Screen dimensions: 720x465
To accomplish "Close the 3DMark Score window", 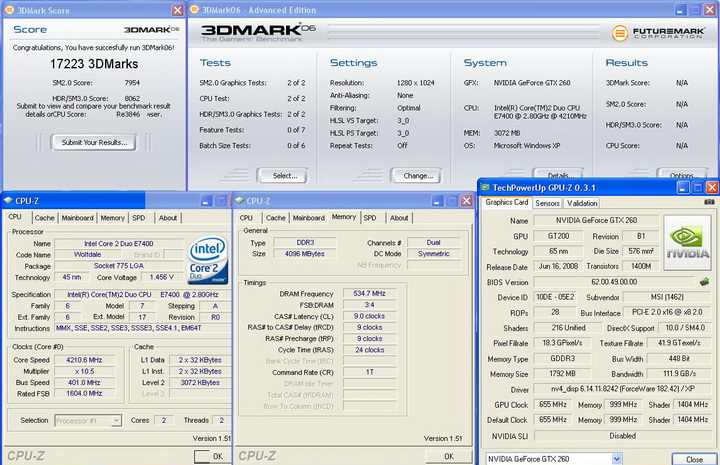I will click(177, 10).
